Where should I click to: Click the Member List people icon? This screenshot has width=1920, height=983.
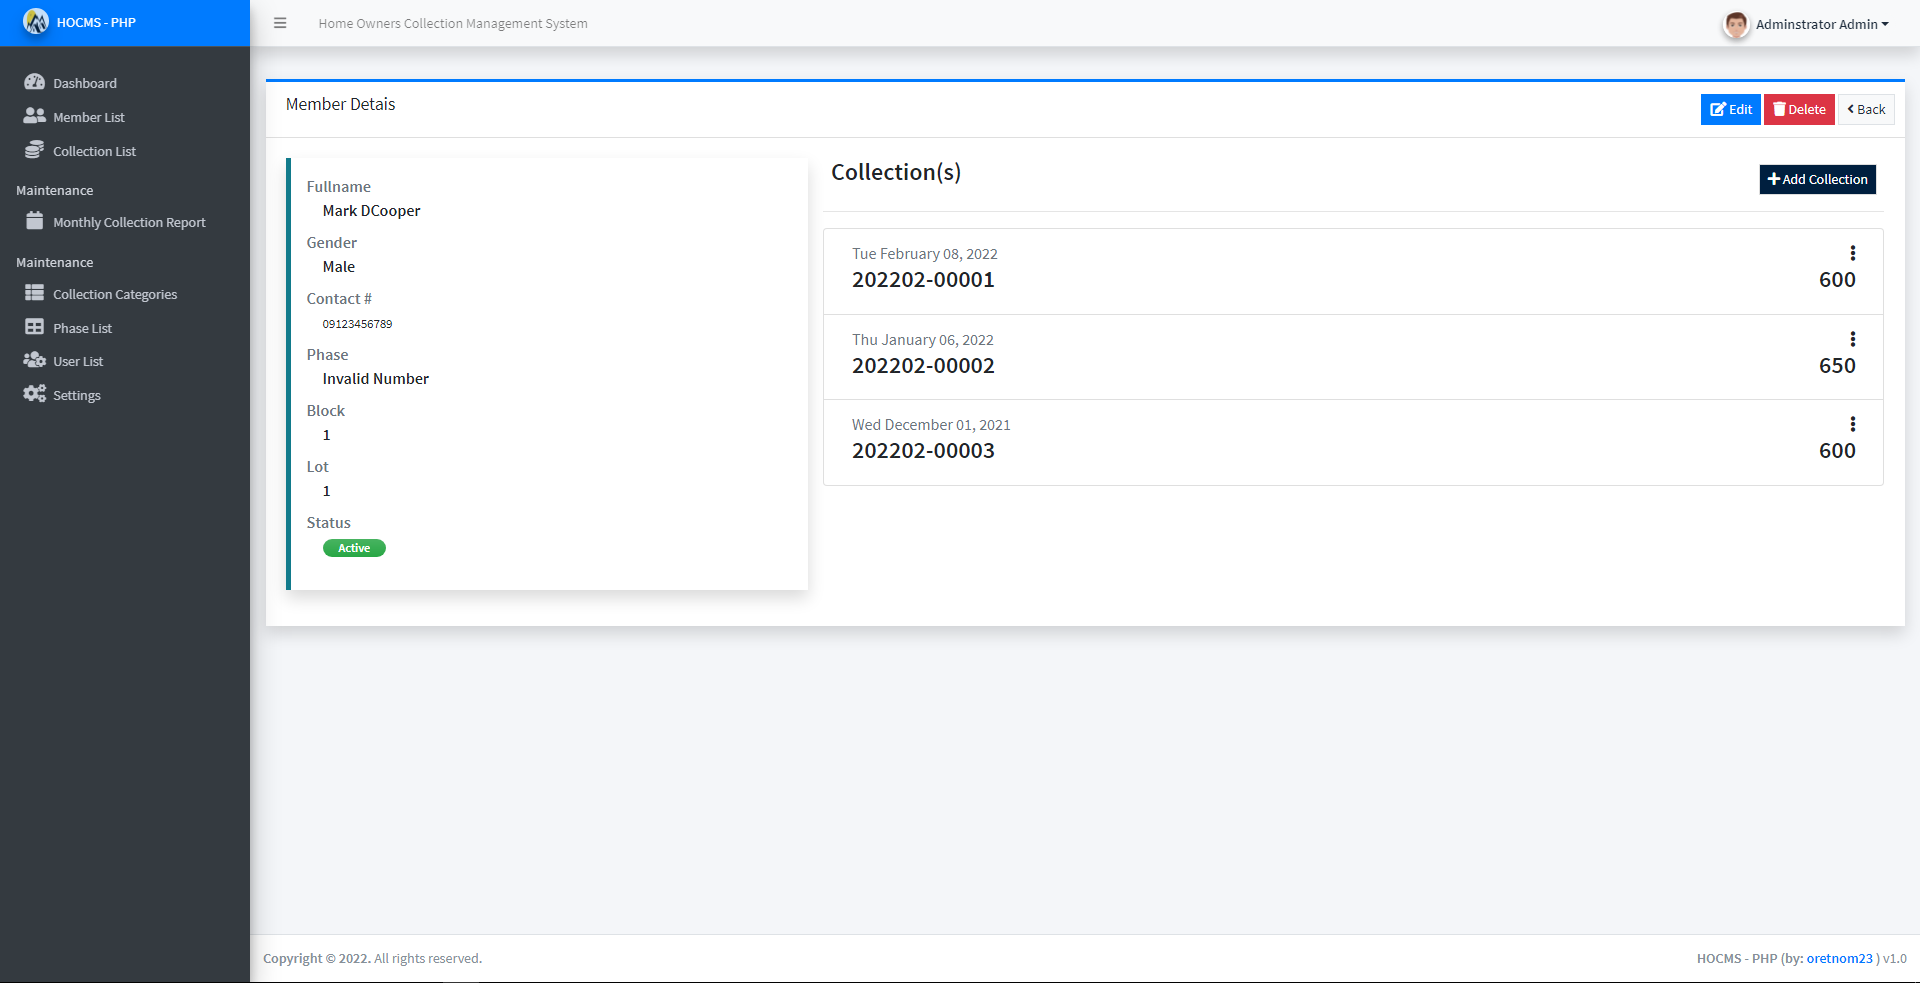click(x=35, y=116)
